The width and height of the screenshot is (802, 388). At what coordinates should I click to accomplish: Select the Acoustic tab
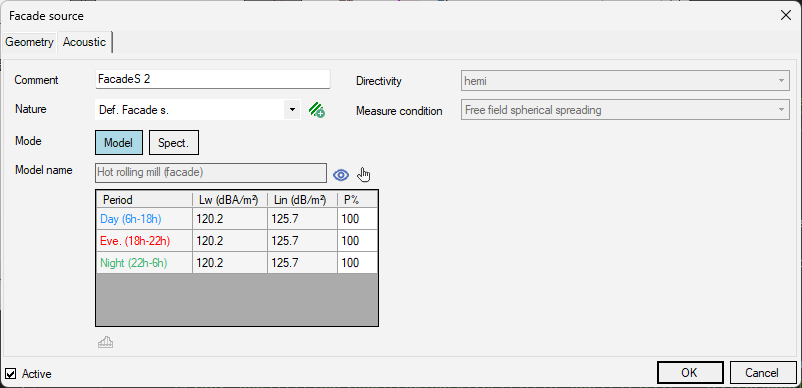84,42
